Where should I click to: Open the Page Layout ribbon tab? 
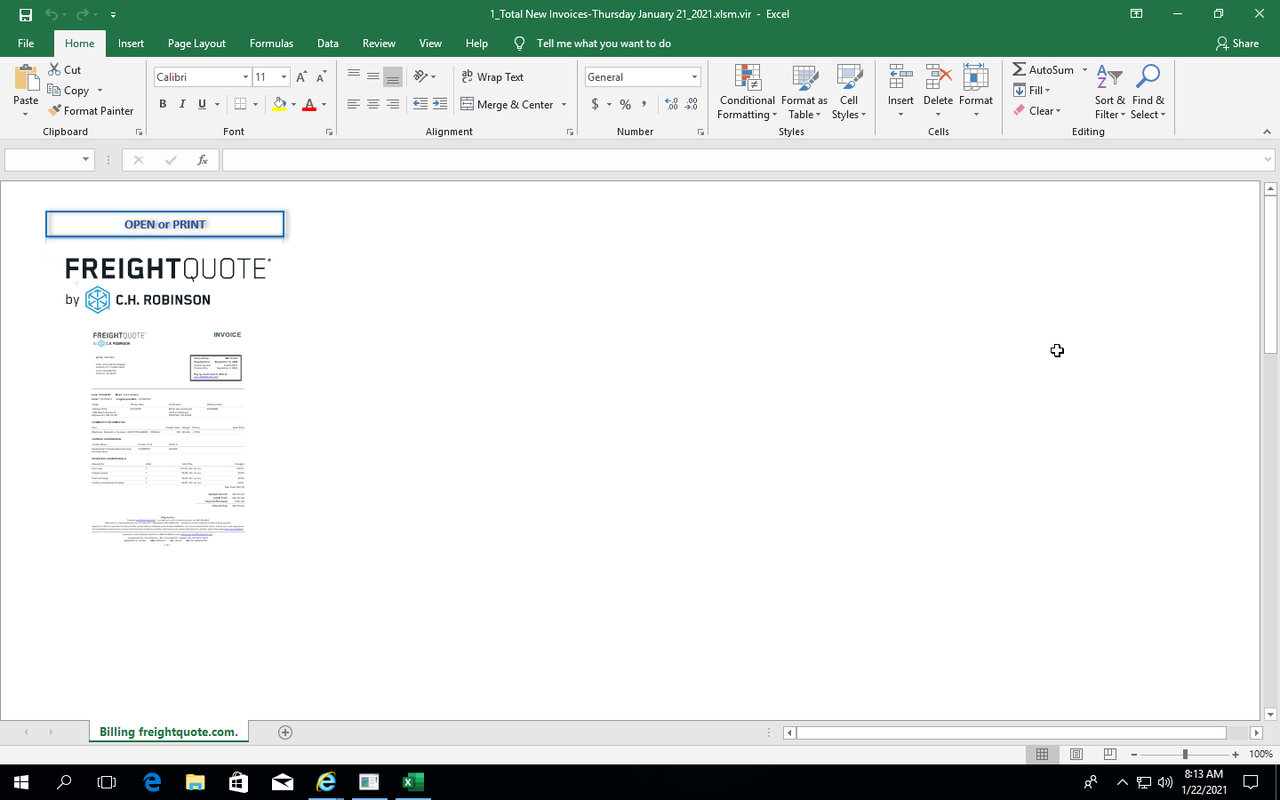coord(196,43)
